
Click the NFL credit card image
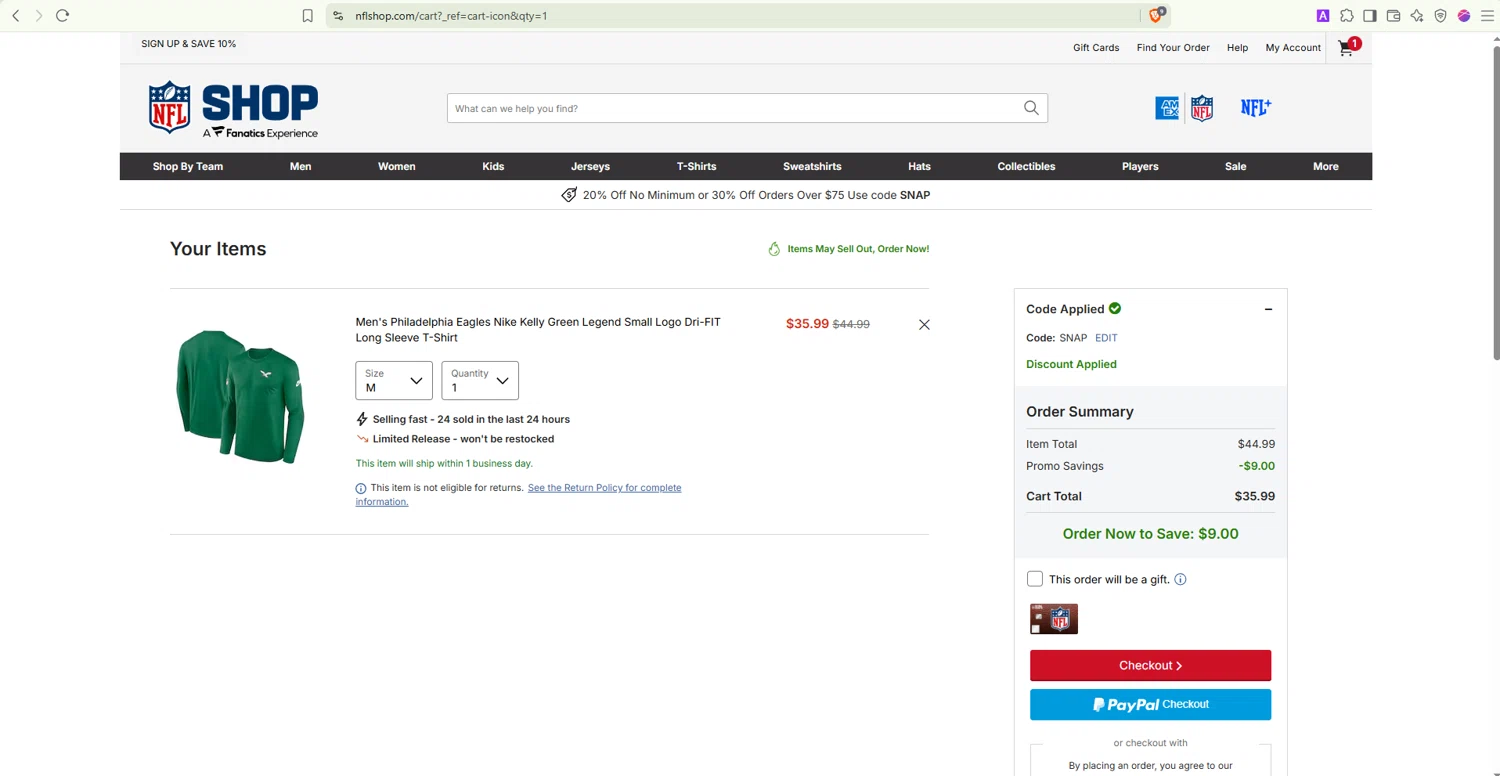click(x=1054, y=619)
